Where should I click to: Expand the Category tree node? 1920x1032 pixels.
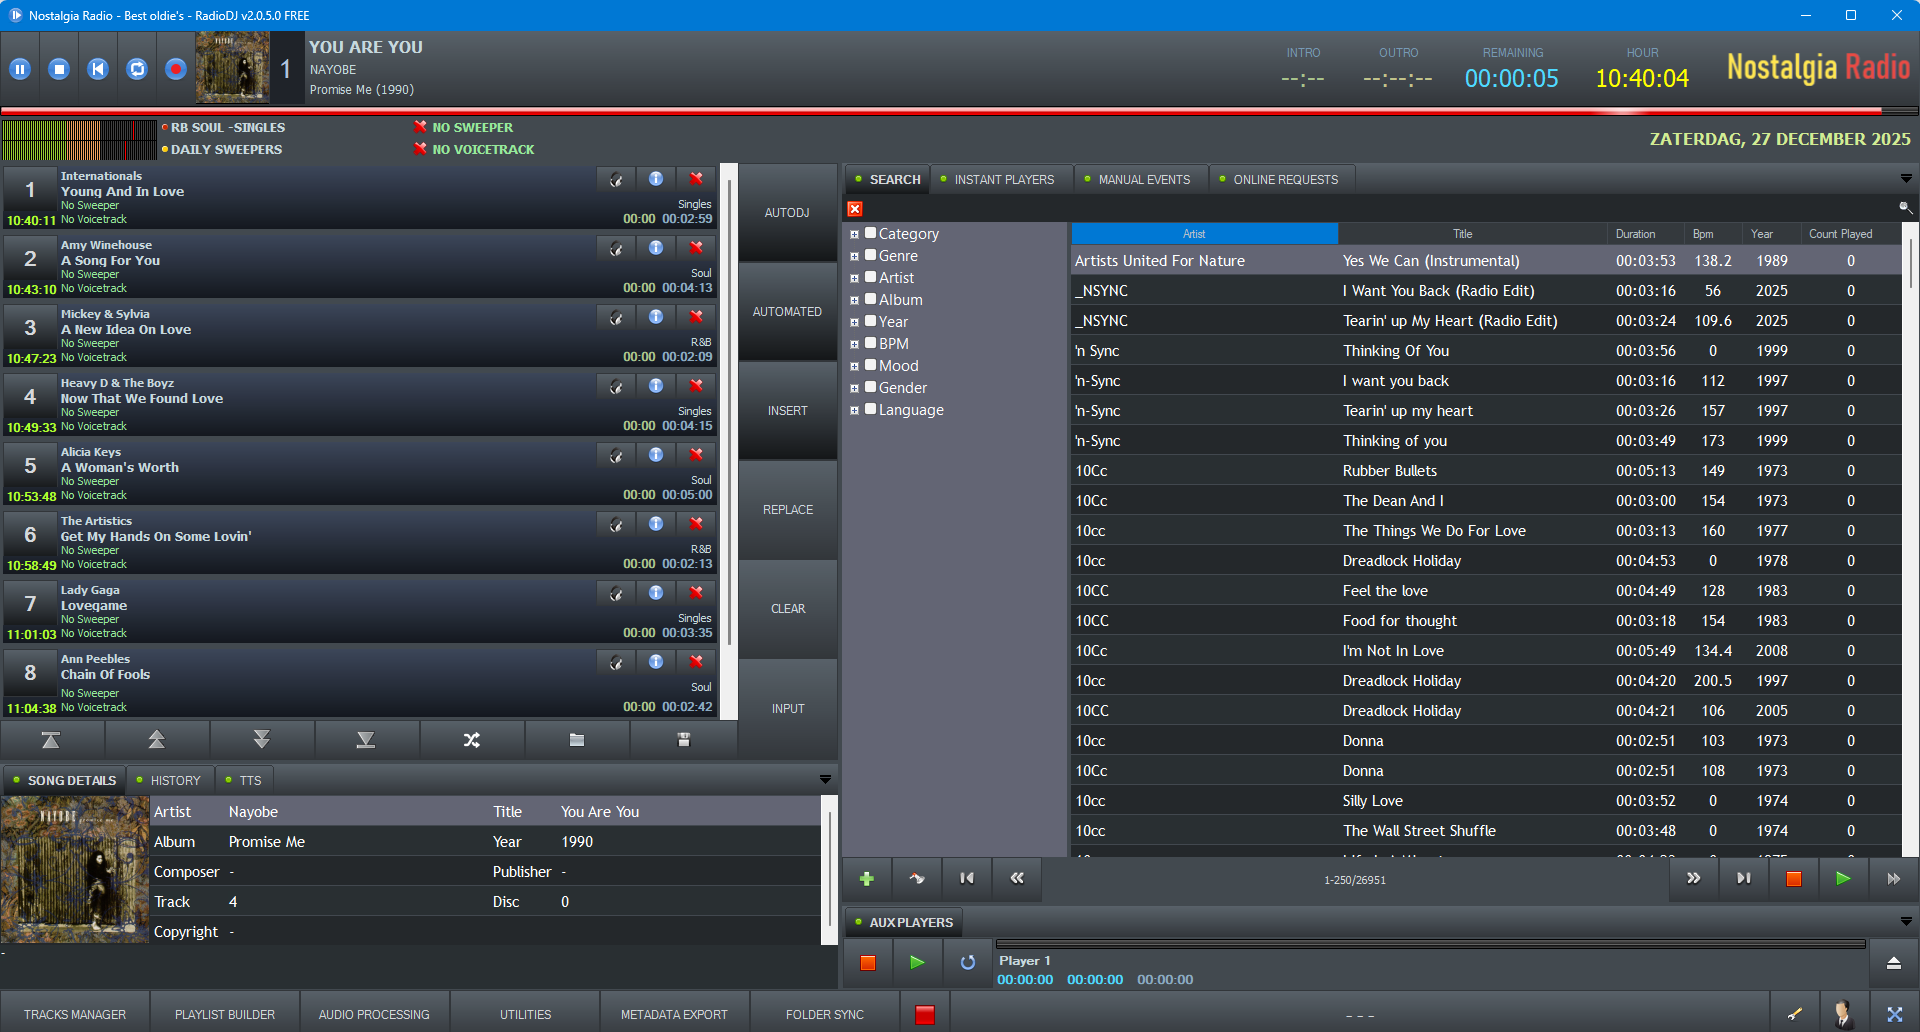click(855, 235)
